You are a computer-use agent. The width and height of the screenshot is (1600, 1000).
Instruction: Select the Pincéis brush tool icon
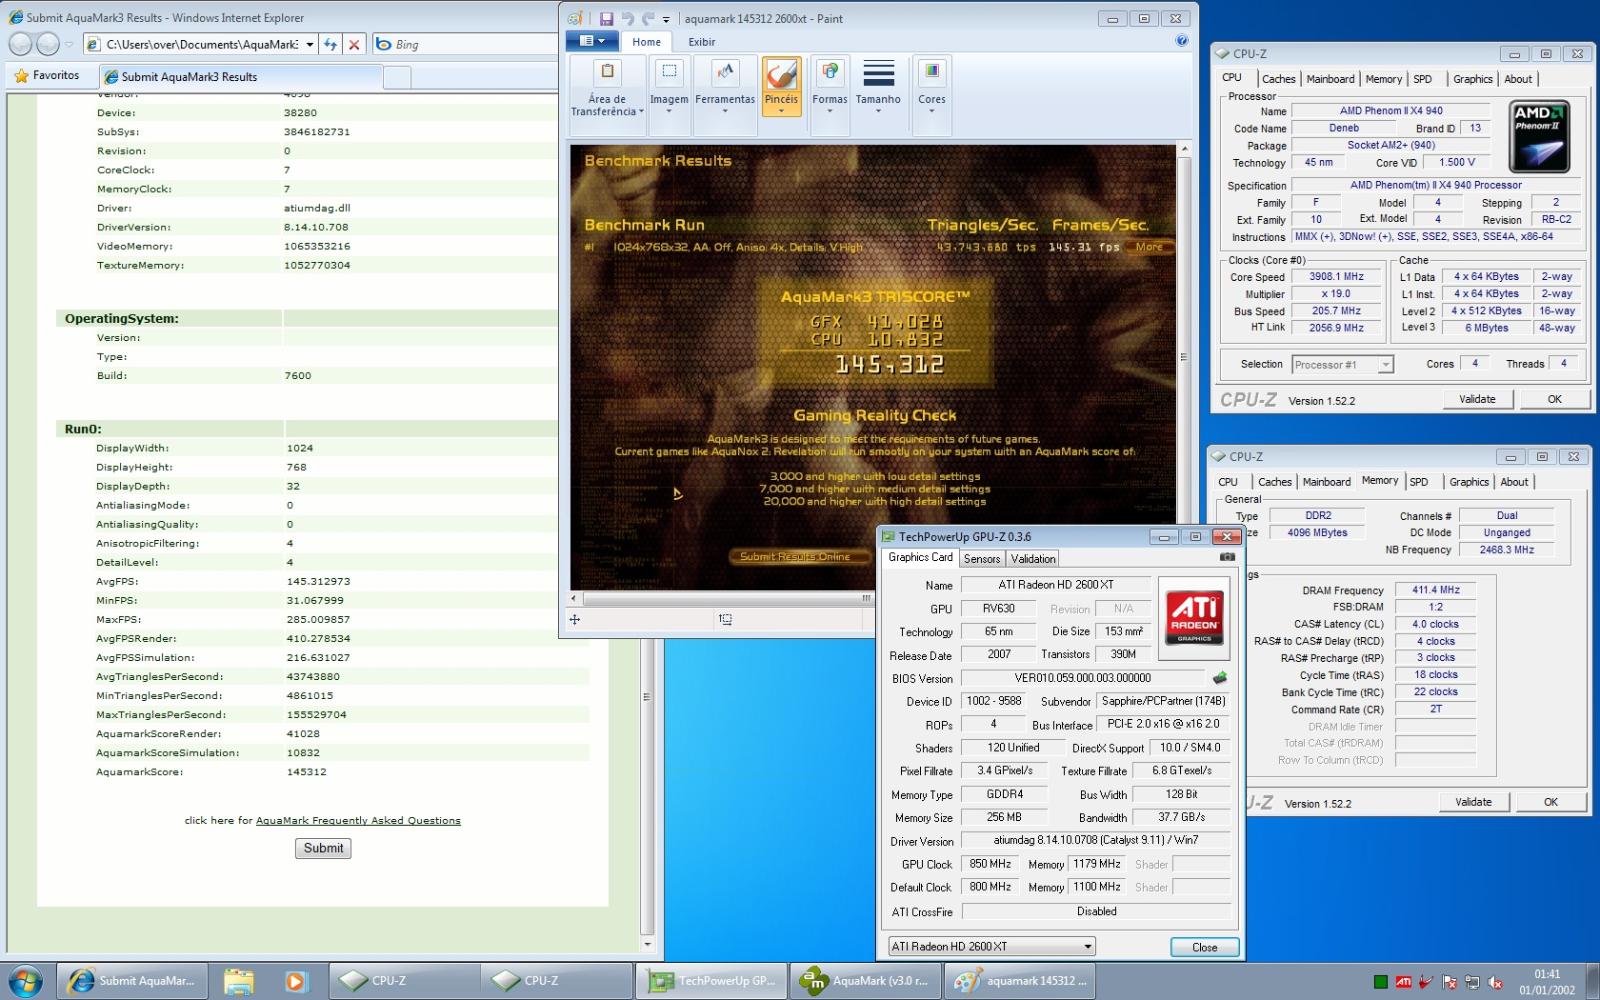(x=781, y=73)
